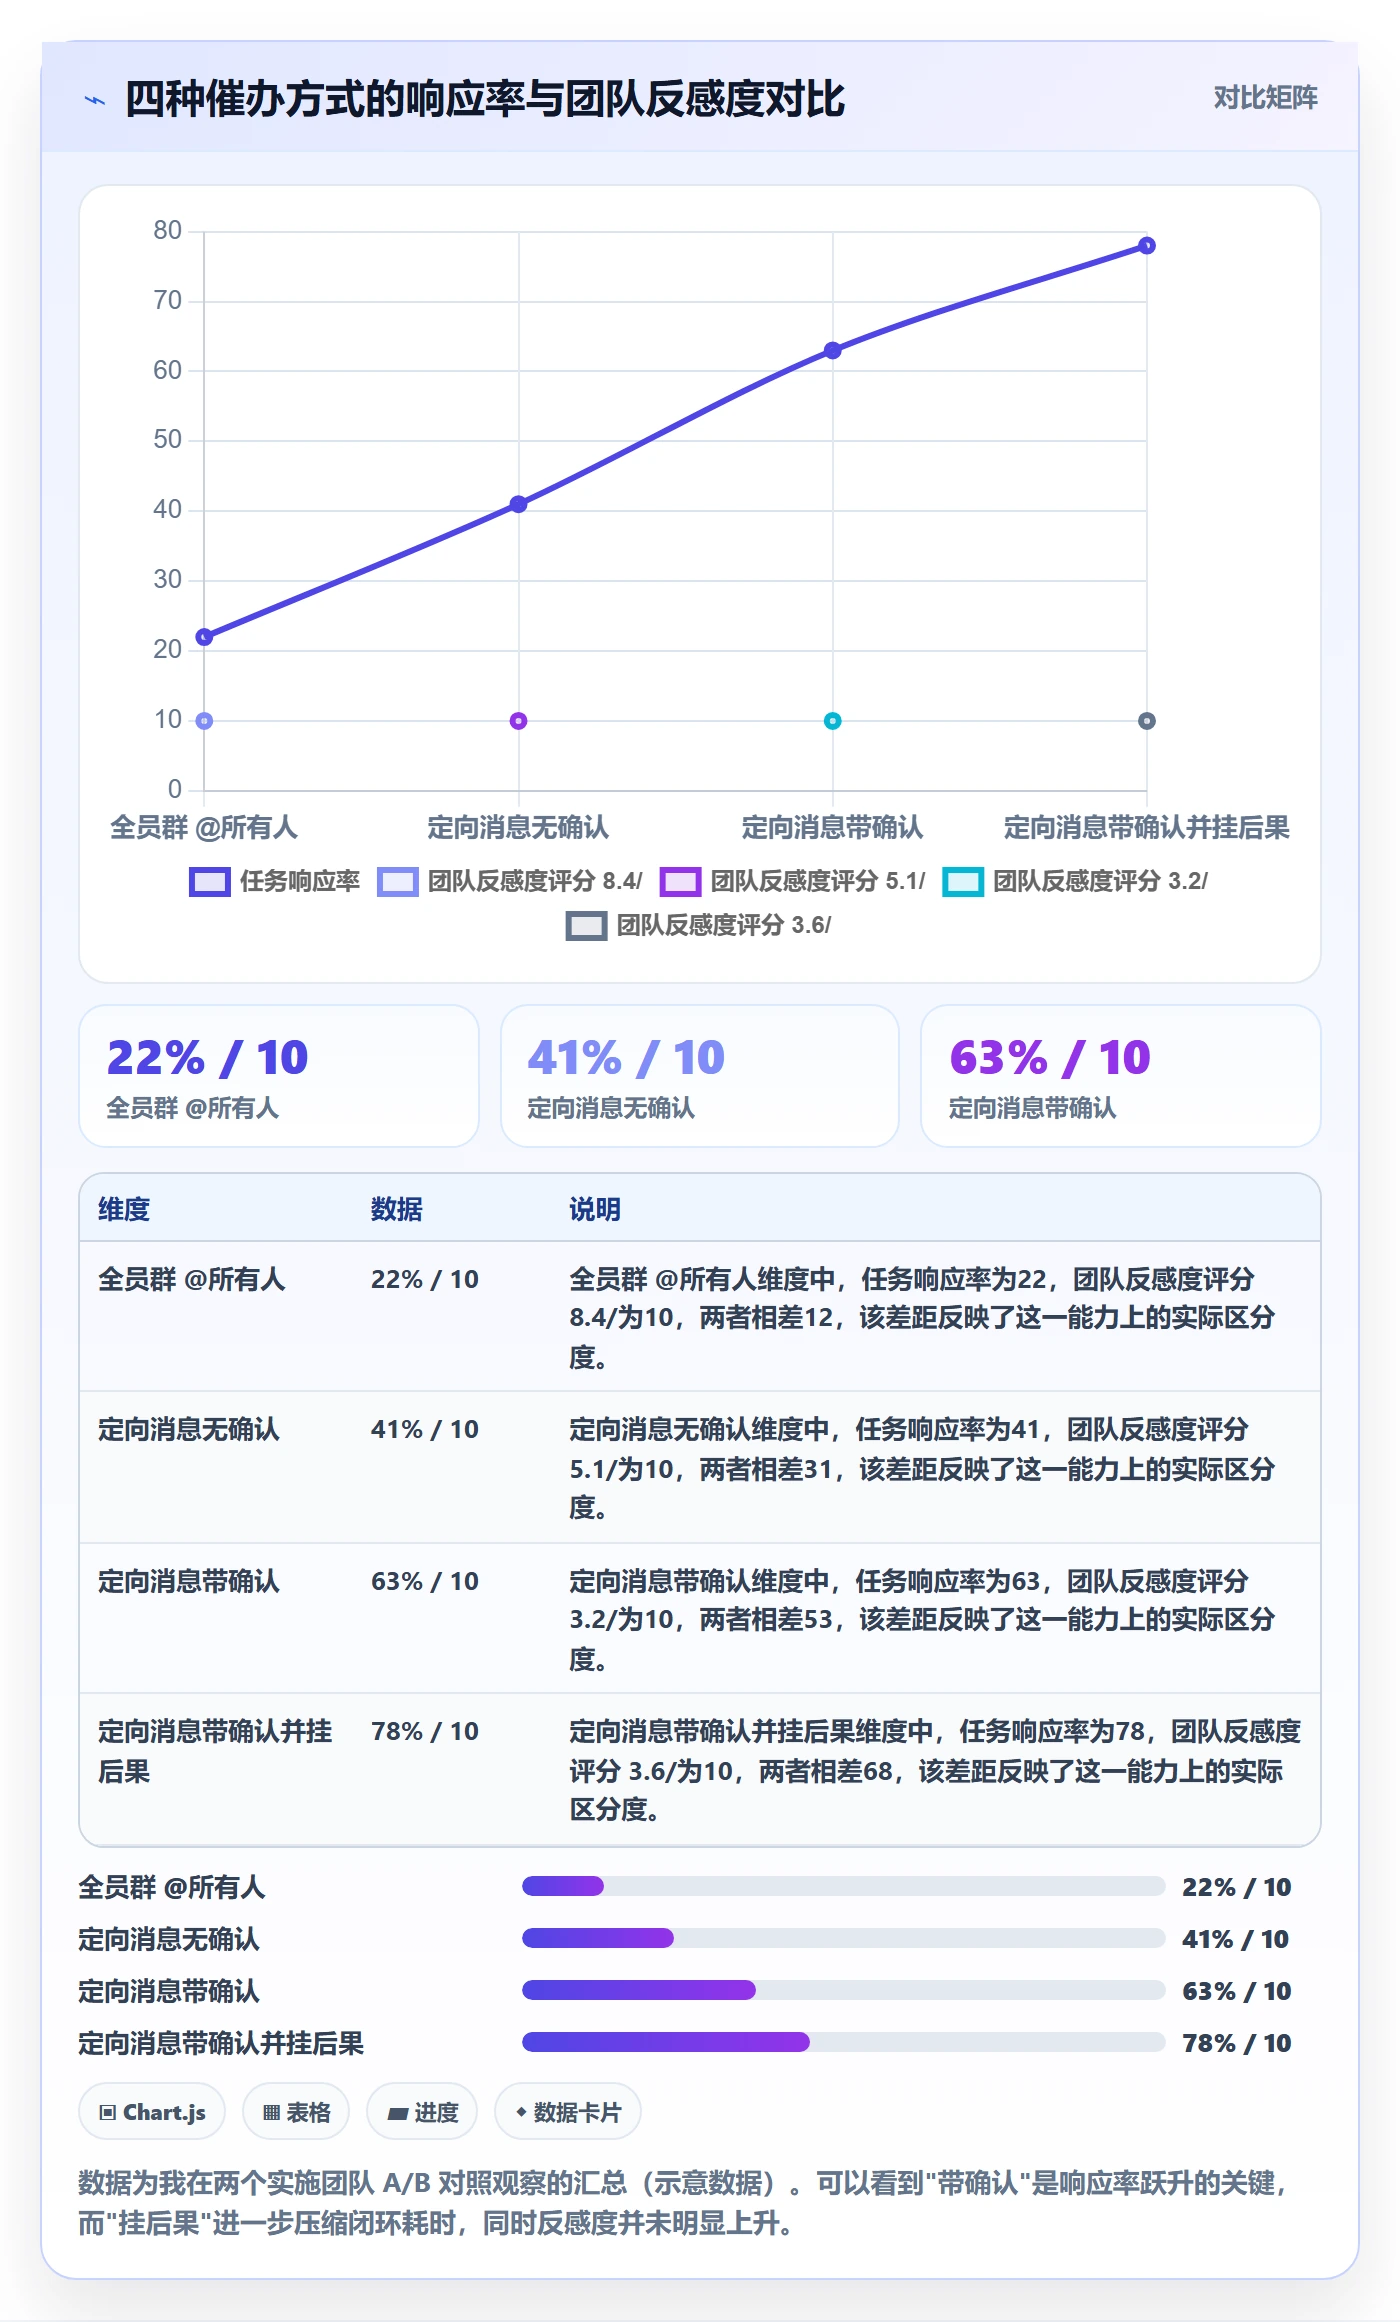This screenshot has width=1400, height=2322.
Task: Select table cell 定向消息无确认
Action: coord(189,1429)
